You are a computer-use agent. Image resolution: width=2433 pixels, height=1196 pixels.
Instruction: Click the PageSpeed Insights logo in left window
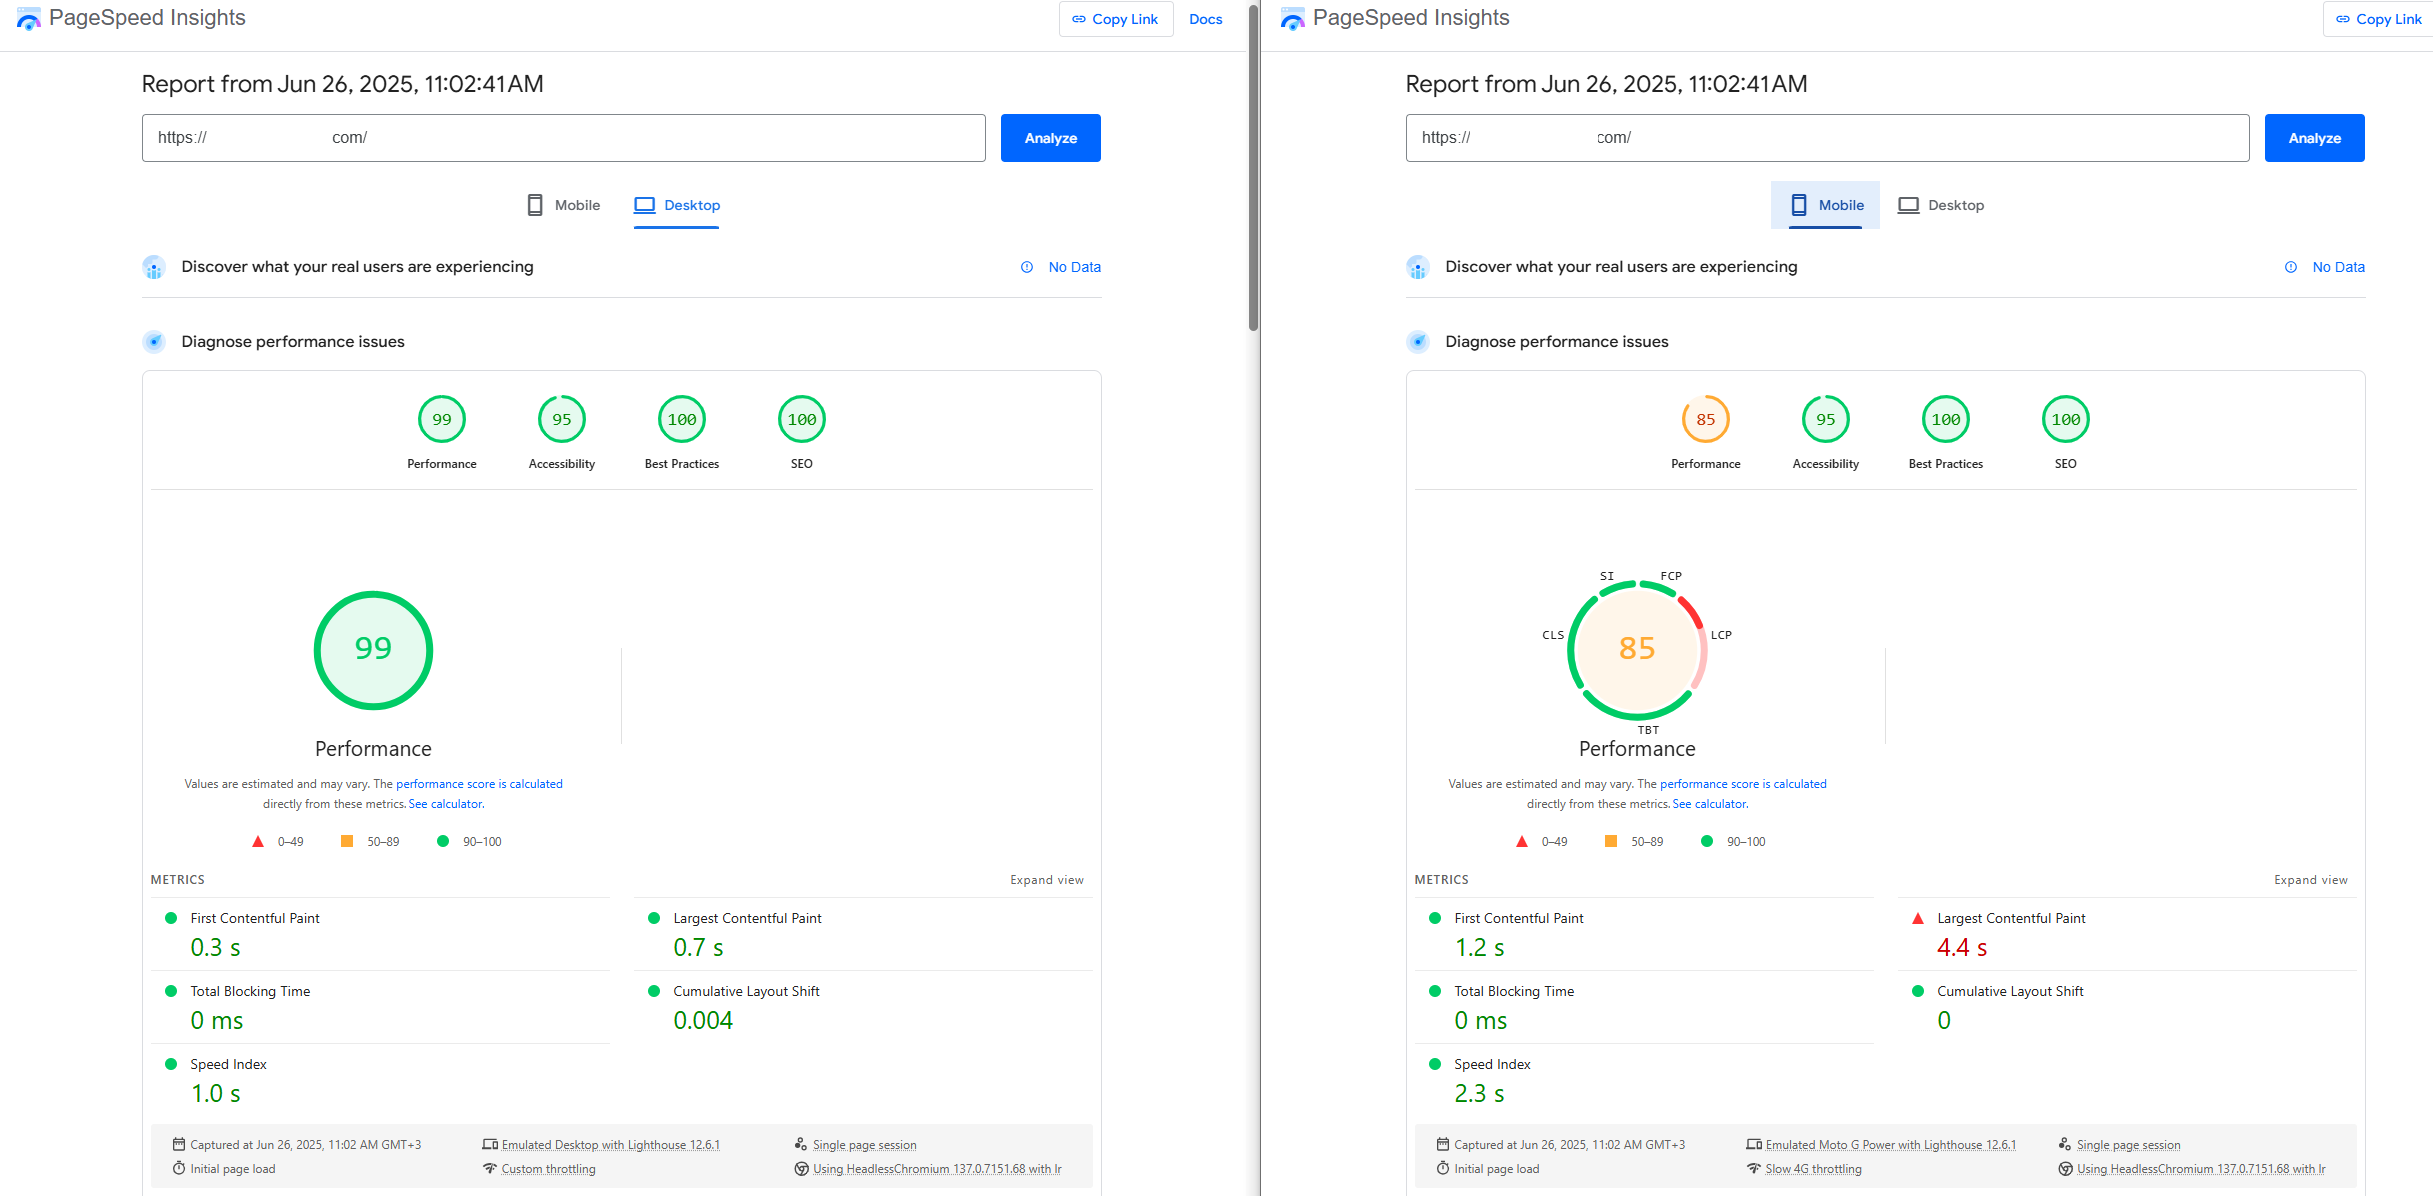(x=131, y=18)
